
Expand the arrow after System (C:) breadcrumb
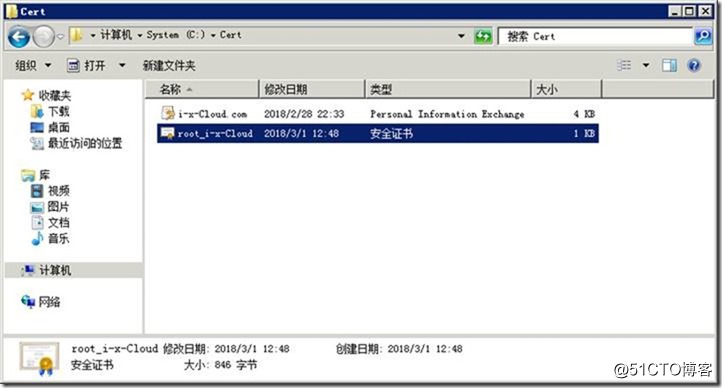213,35
